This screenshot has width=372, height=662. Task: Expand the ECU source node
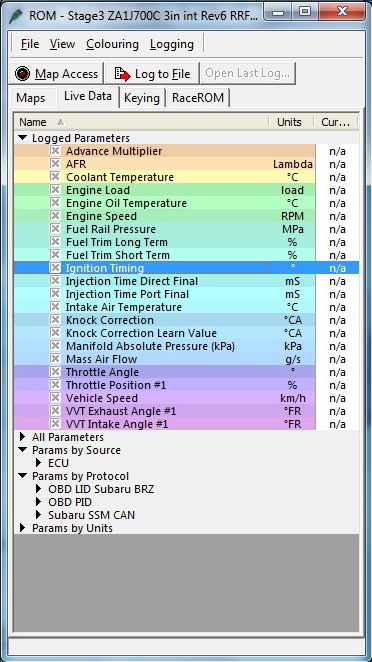(39, 463)
